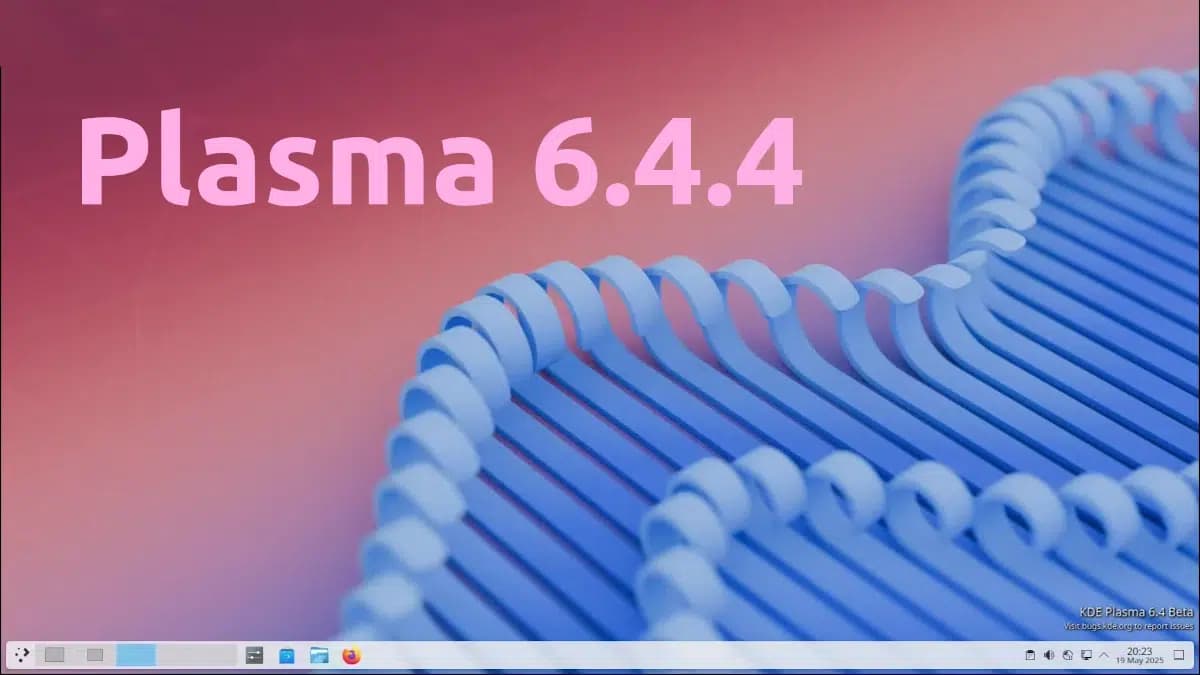Screen dimensions: 1200x675
Task: Switch to the second virtual desktop in pager
Action: (x=95, y=655)
